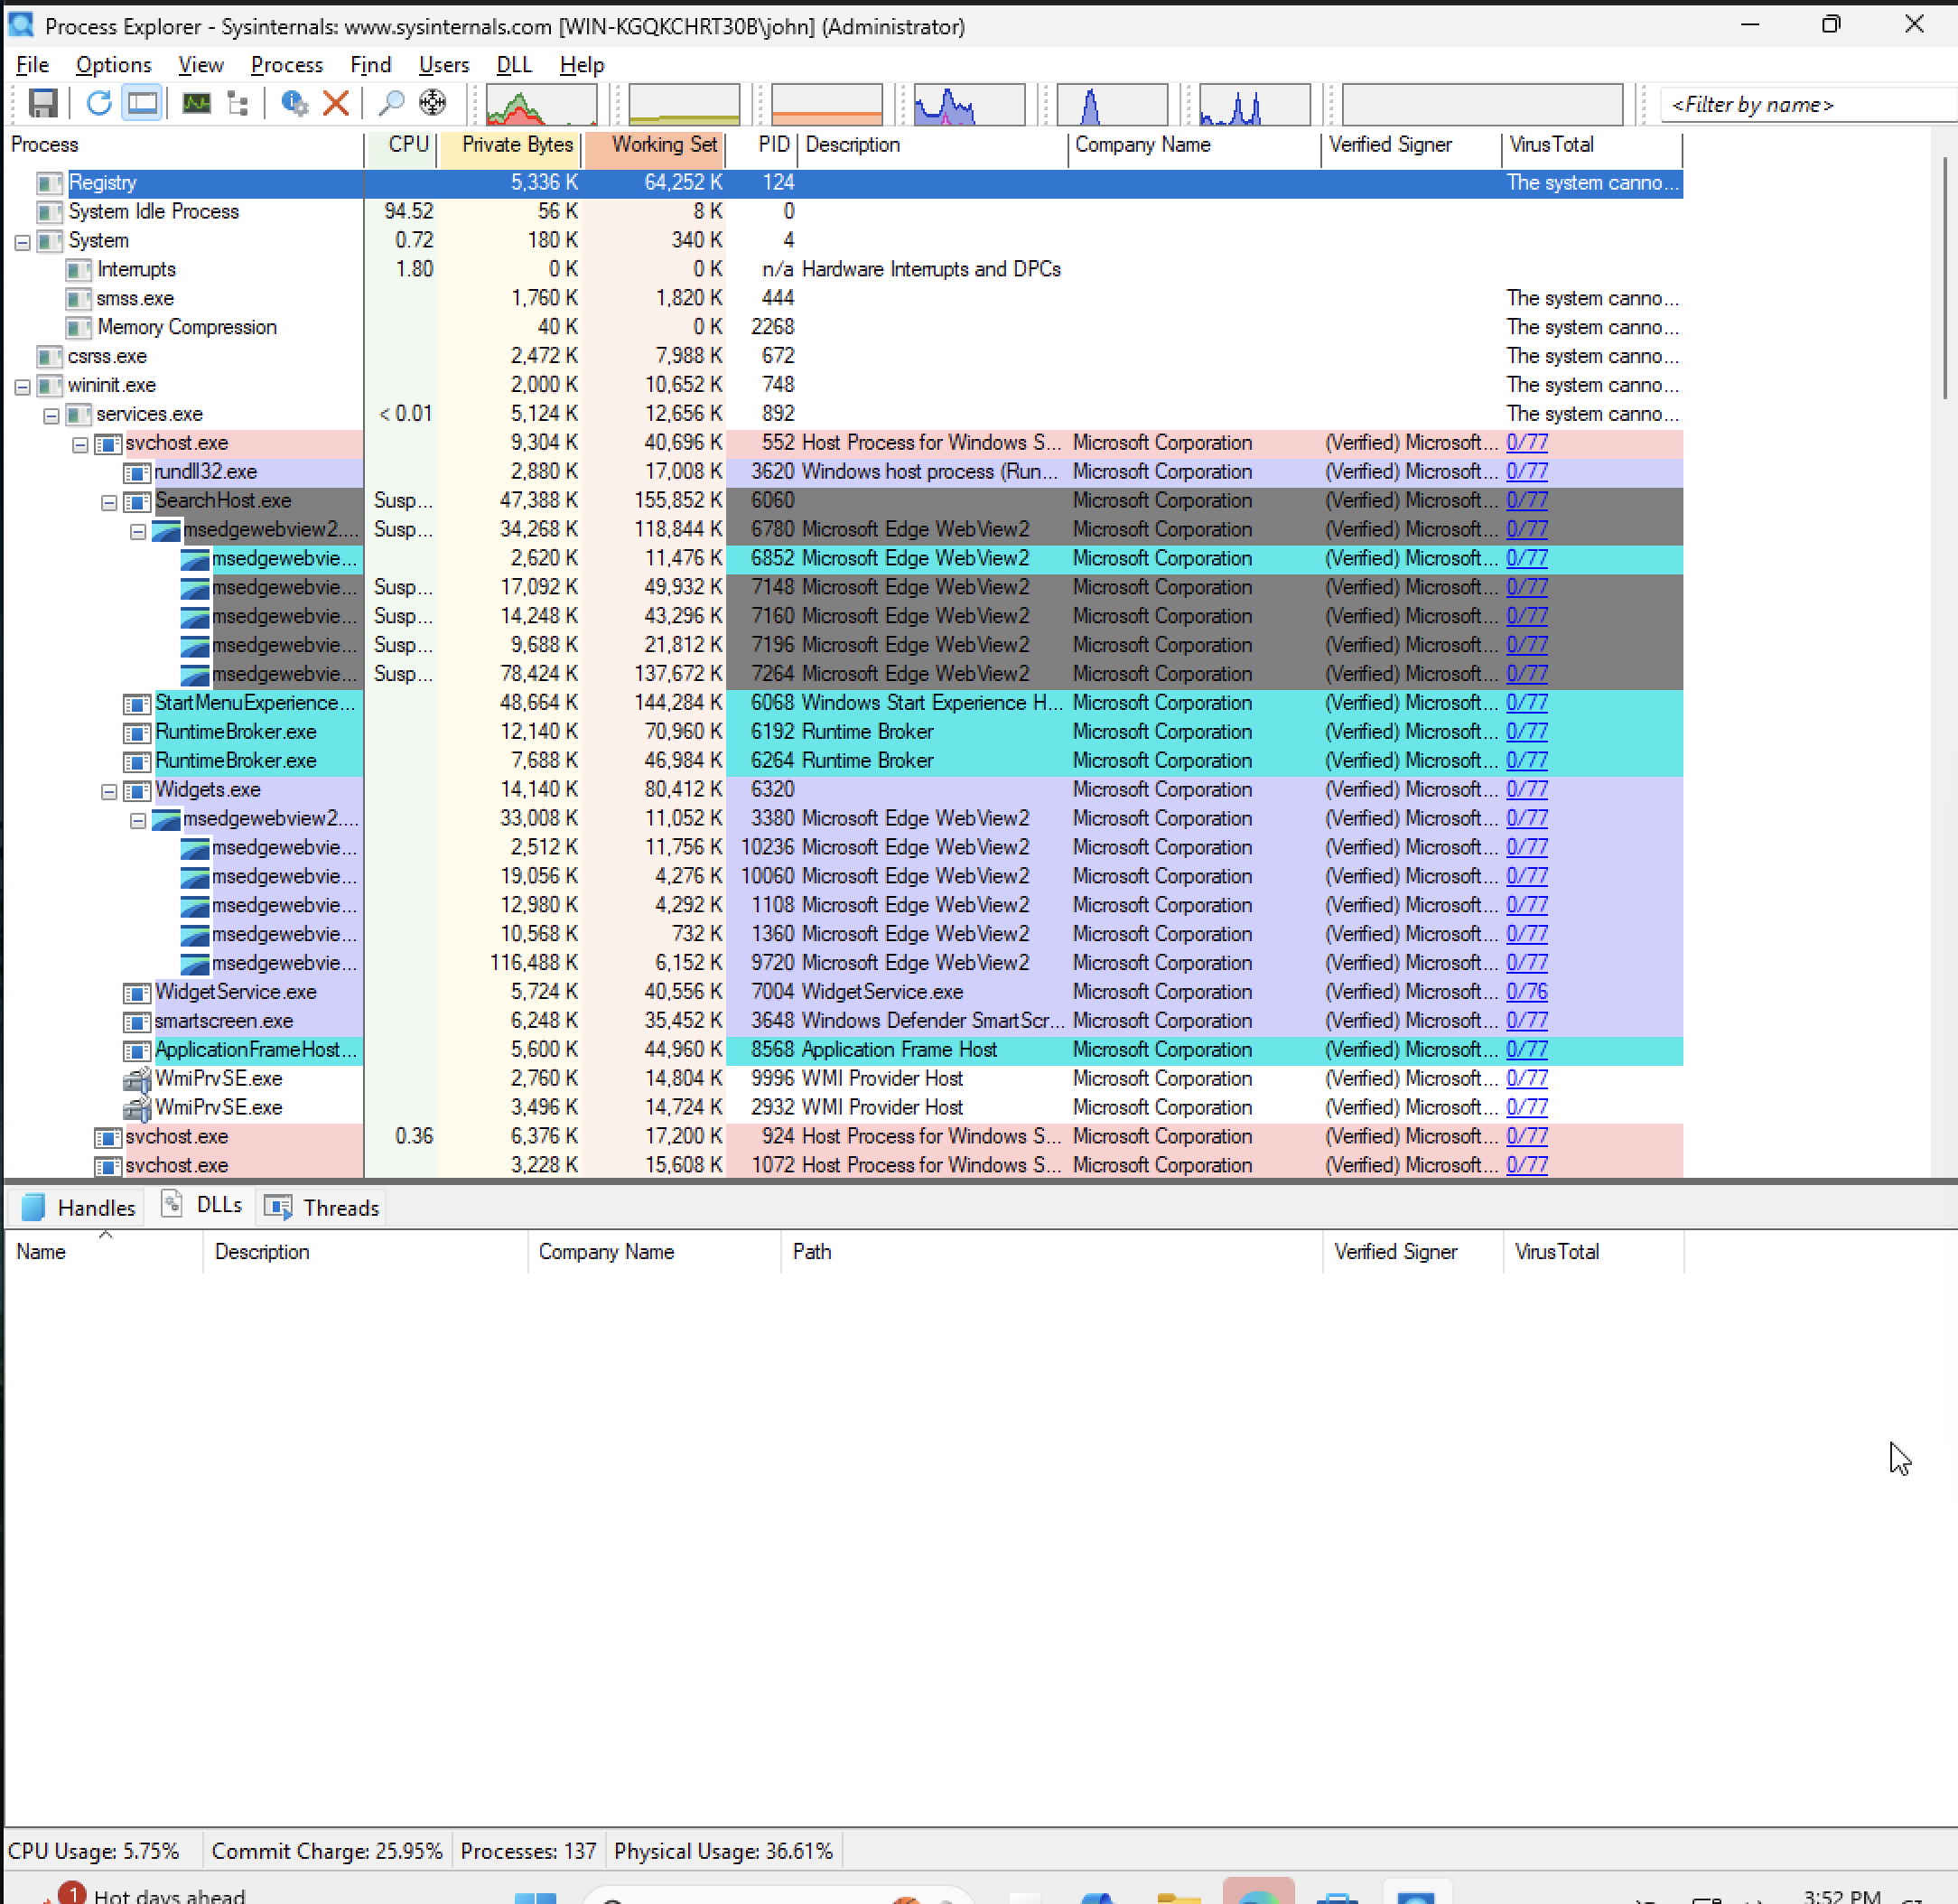Click the Registry process icon
Viewport: 1958px width, 1904px height.
(50, 183)
